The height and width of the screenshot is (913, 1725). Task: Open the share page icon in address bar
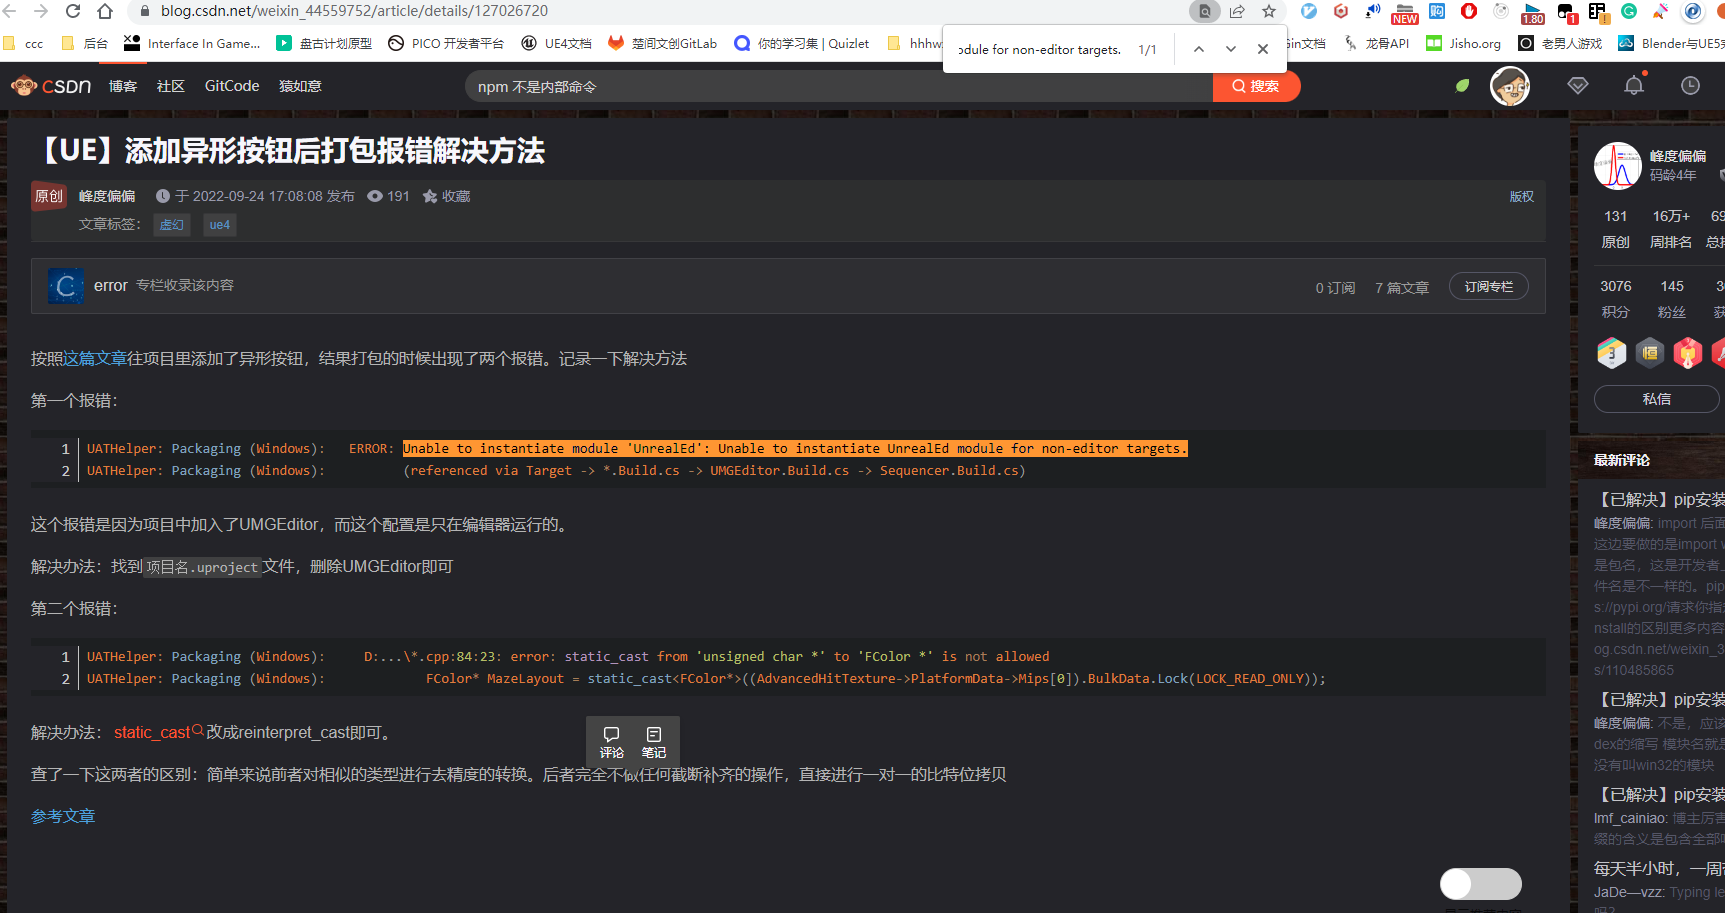[x=1237, y=11]
